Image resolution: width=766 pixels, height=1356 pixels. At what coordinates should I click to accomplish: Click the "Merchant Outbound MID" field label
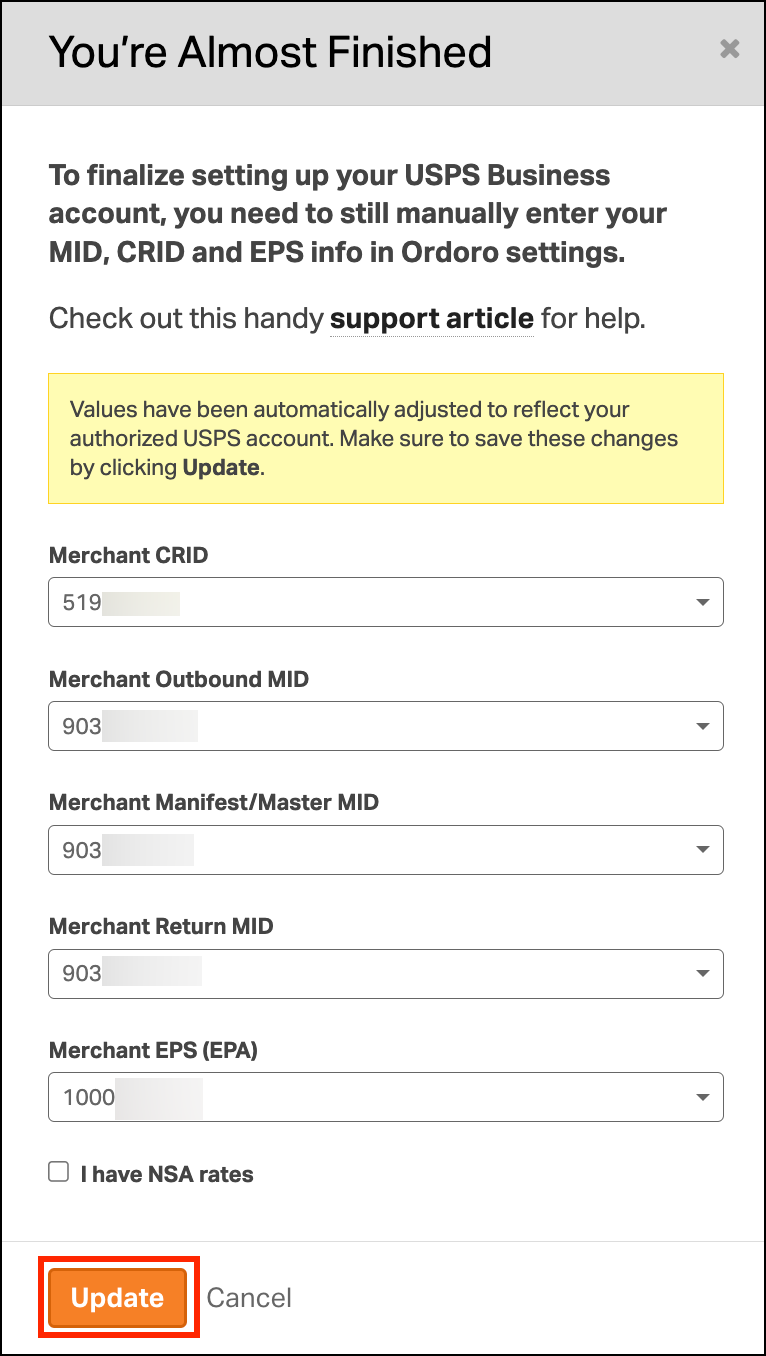pyautogui.click(x=178, y=680)
